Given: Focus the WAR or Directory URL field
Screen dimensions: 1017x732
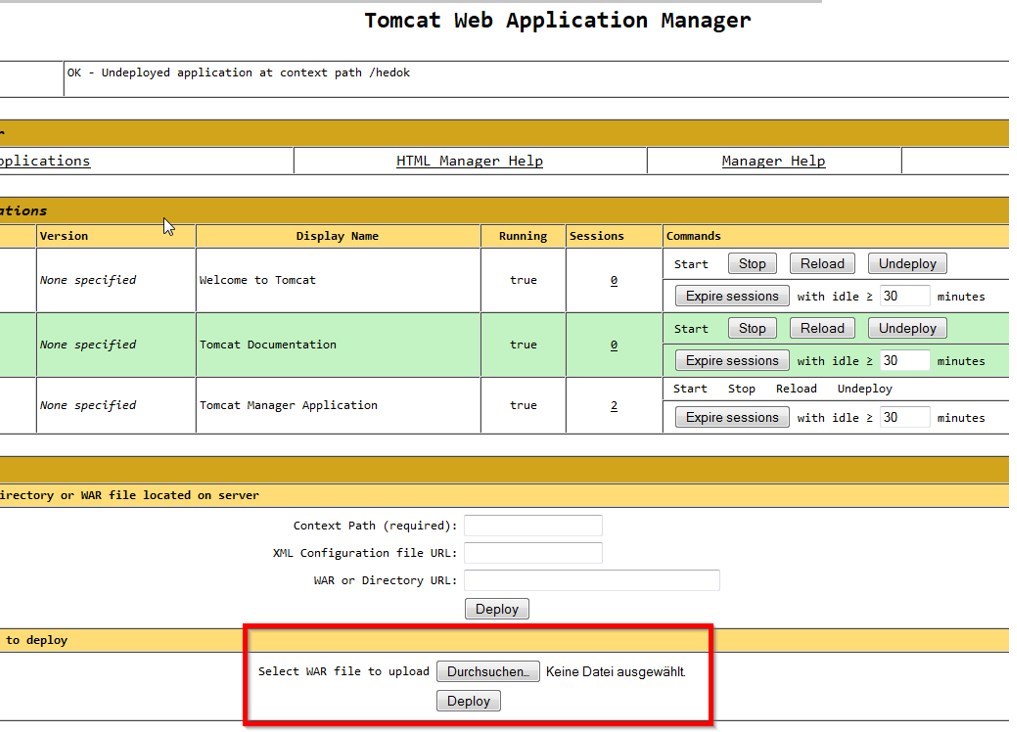Looking at the screenshot, I should (x=592, y=580).
